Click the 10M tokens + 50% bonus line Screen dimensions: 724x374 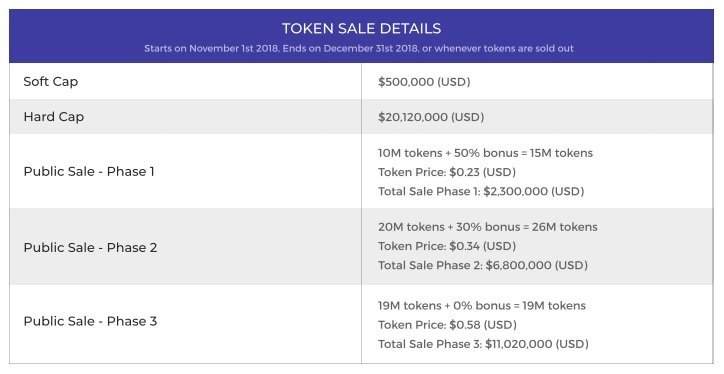[x=485, y=153]
